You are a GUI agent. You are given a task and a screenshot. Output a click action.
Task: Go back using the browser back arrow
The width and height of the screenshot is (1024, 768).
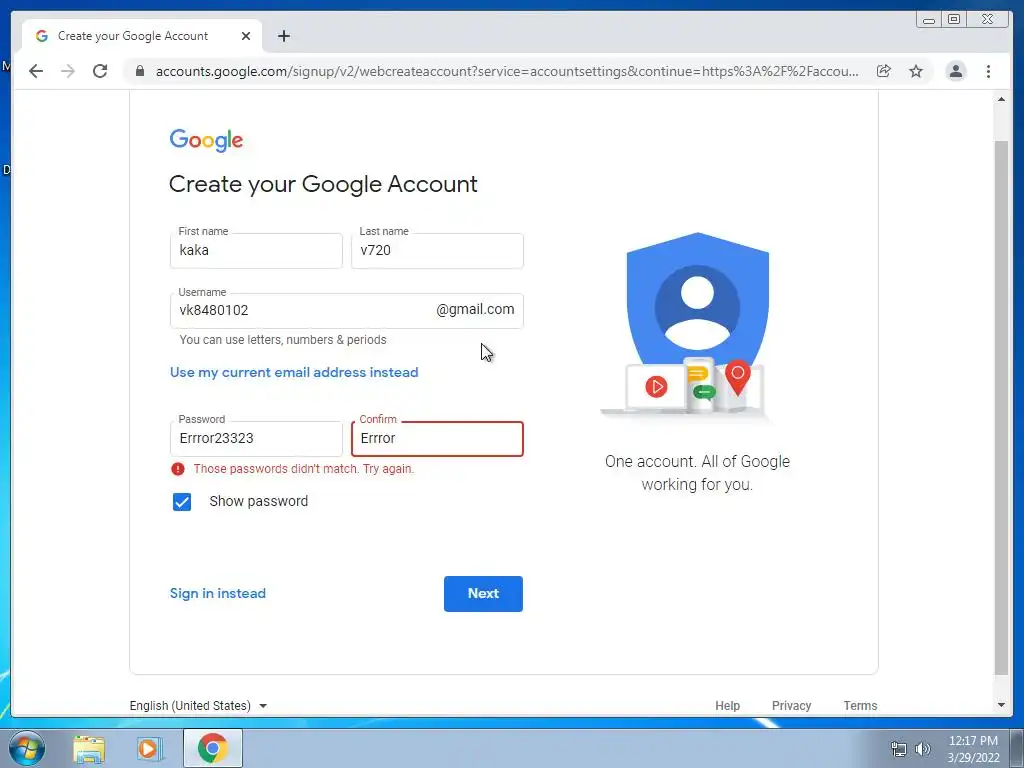pos(36,71)
